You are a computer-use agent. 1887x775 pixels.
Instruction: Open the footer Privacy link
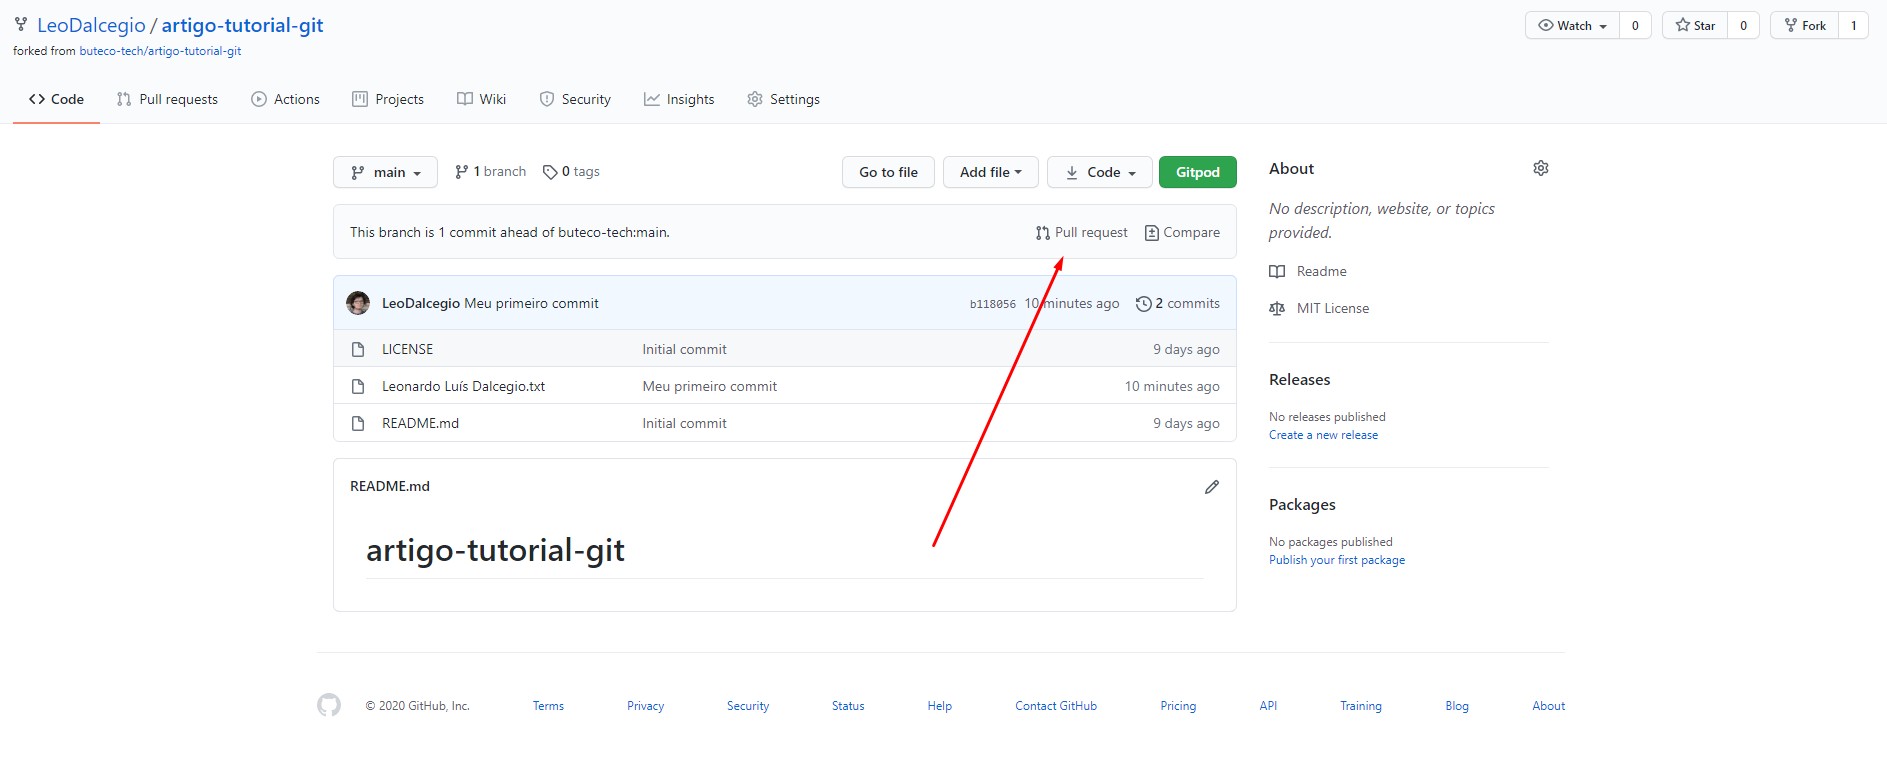[645, 706]
